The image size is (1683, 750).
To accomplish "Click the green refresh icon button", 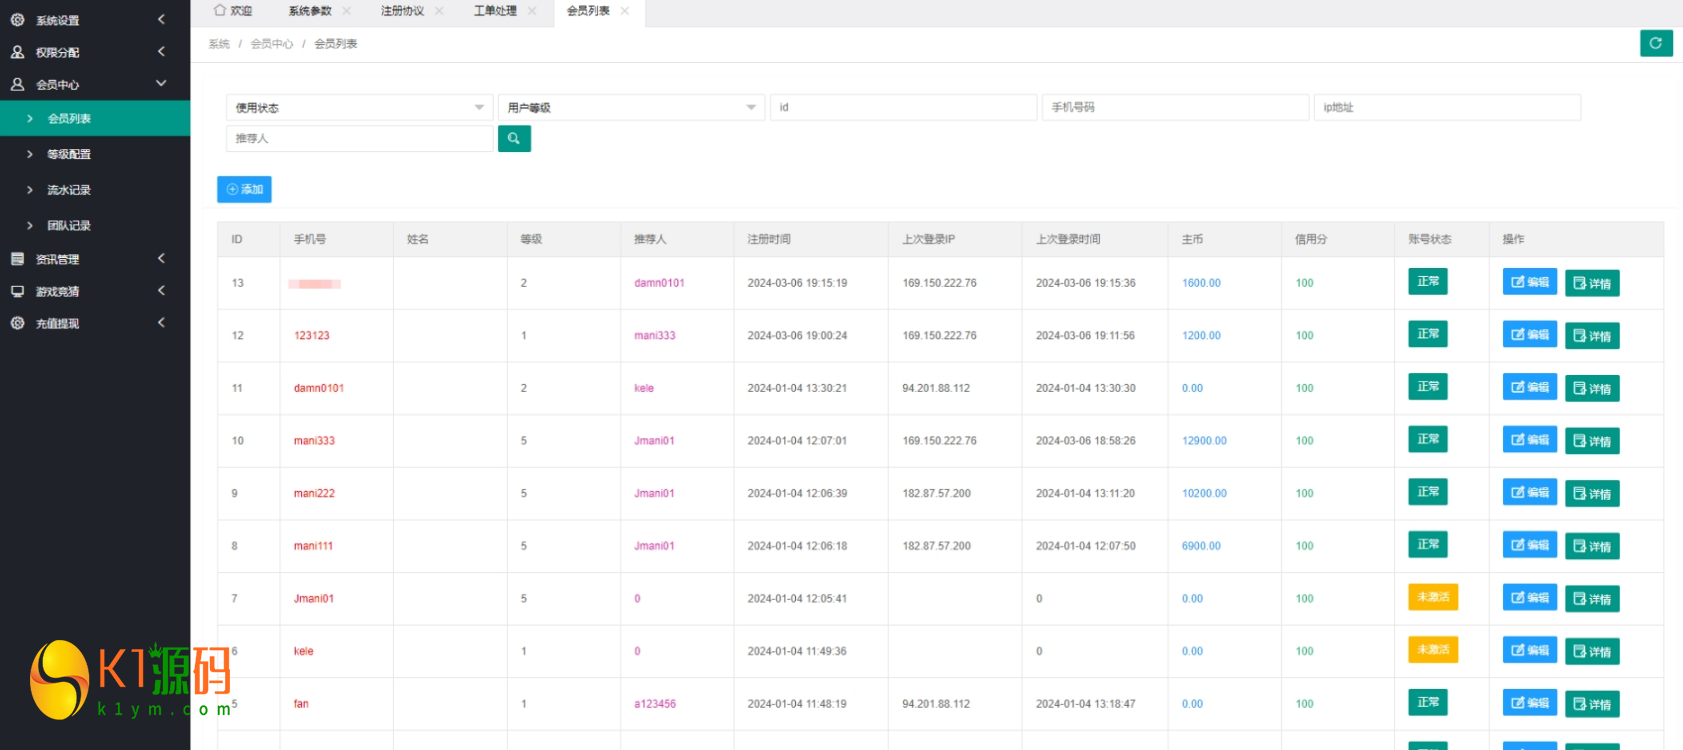I will (x=1656, y=43).
